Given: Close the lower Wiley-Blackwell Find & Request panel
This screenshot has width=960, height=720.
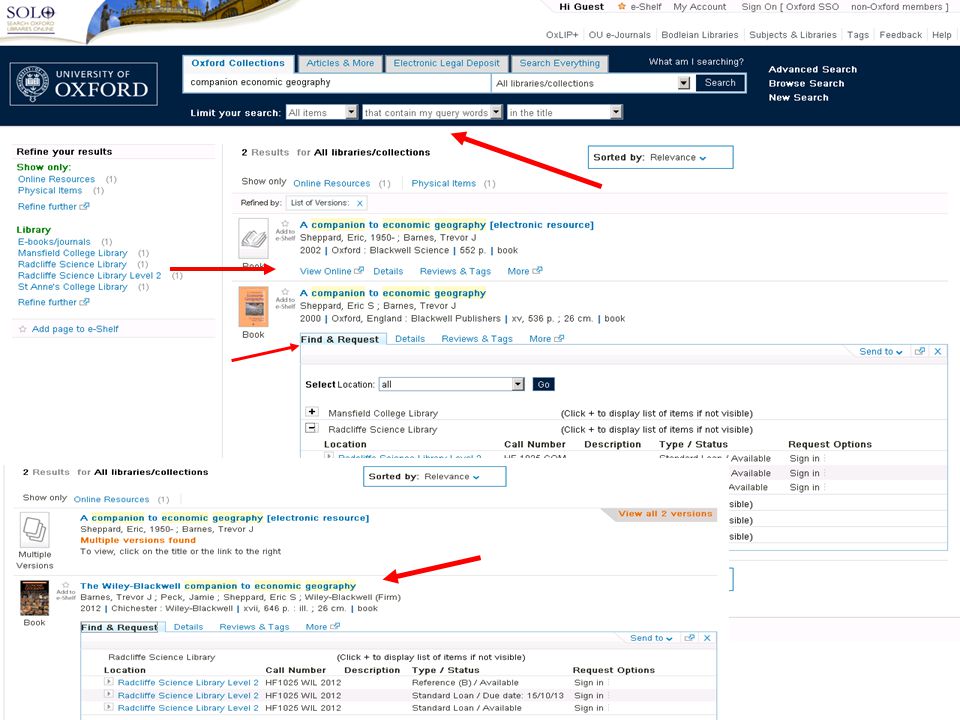Looking at the screenshot, I should [x=707, y=638].
